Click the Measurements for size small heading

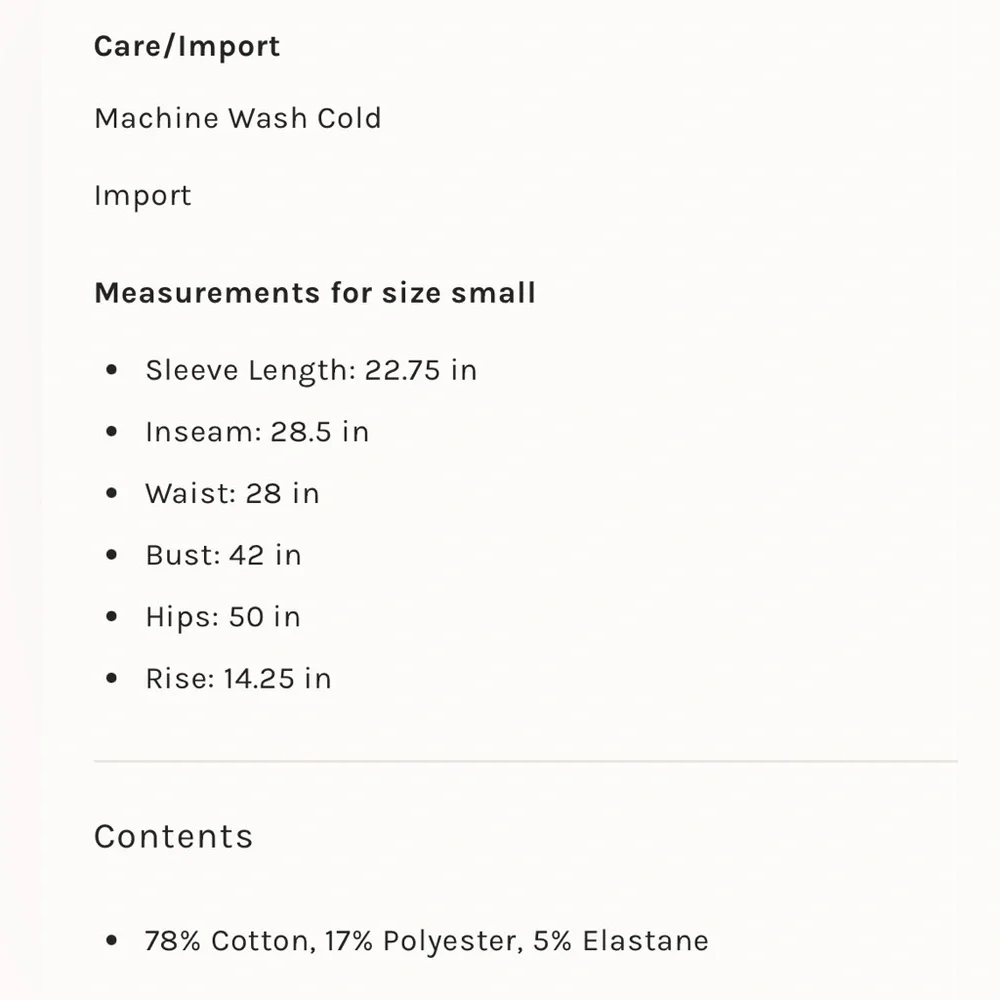point(315,293)
